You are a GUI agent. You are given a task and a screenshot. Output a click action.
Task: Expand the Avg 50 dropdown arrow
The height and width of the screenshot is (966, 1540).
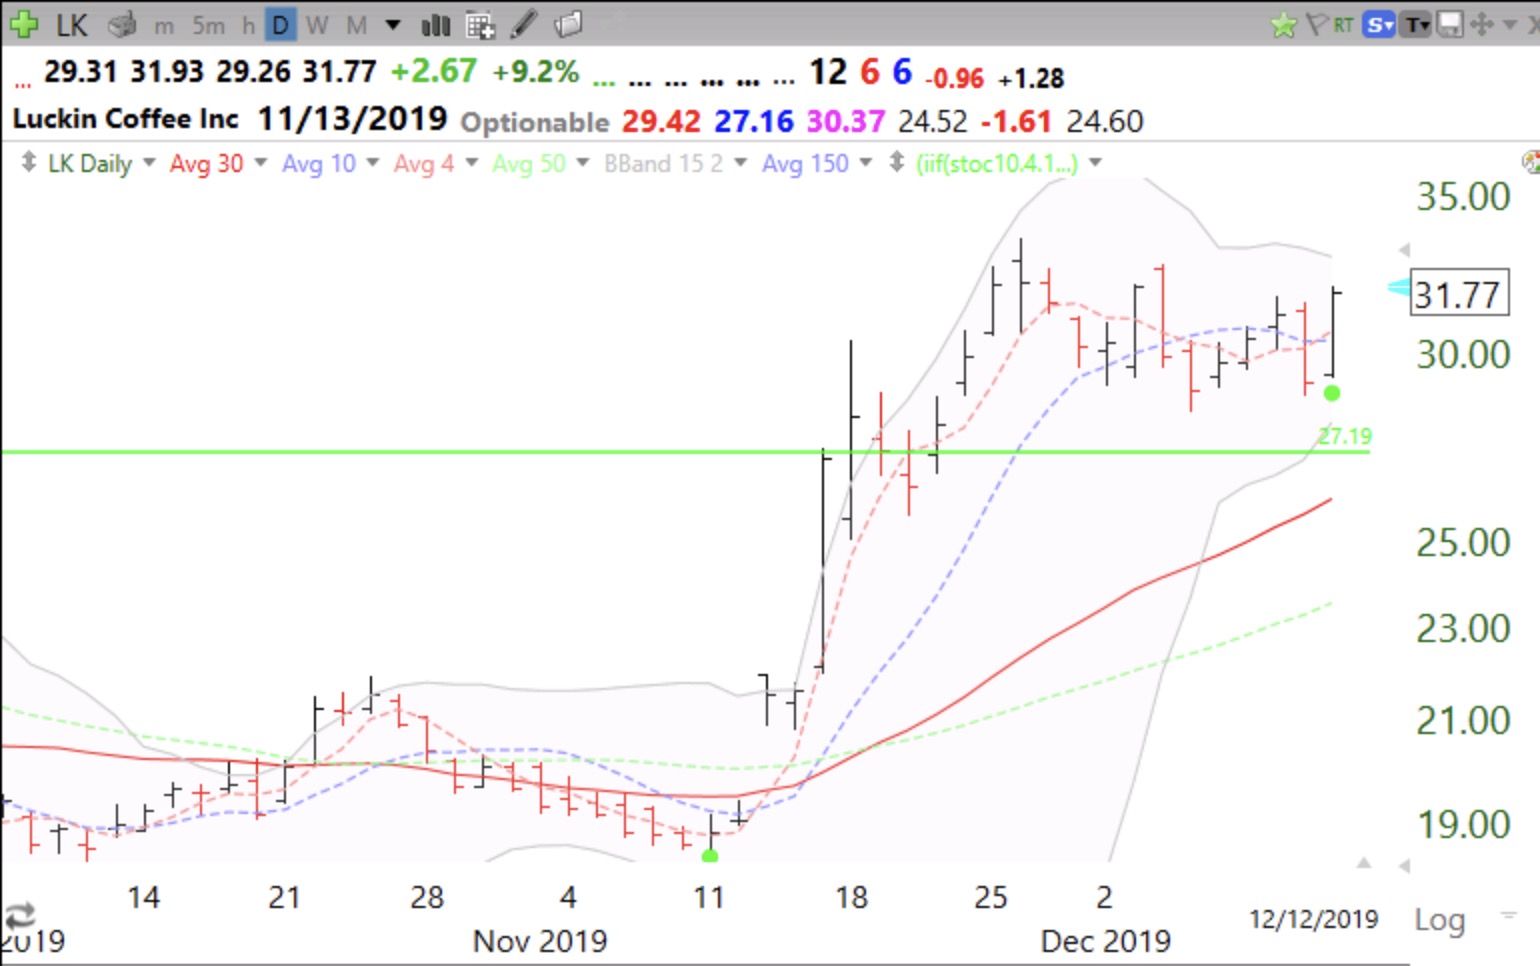coord(583,162)
